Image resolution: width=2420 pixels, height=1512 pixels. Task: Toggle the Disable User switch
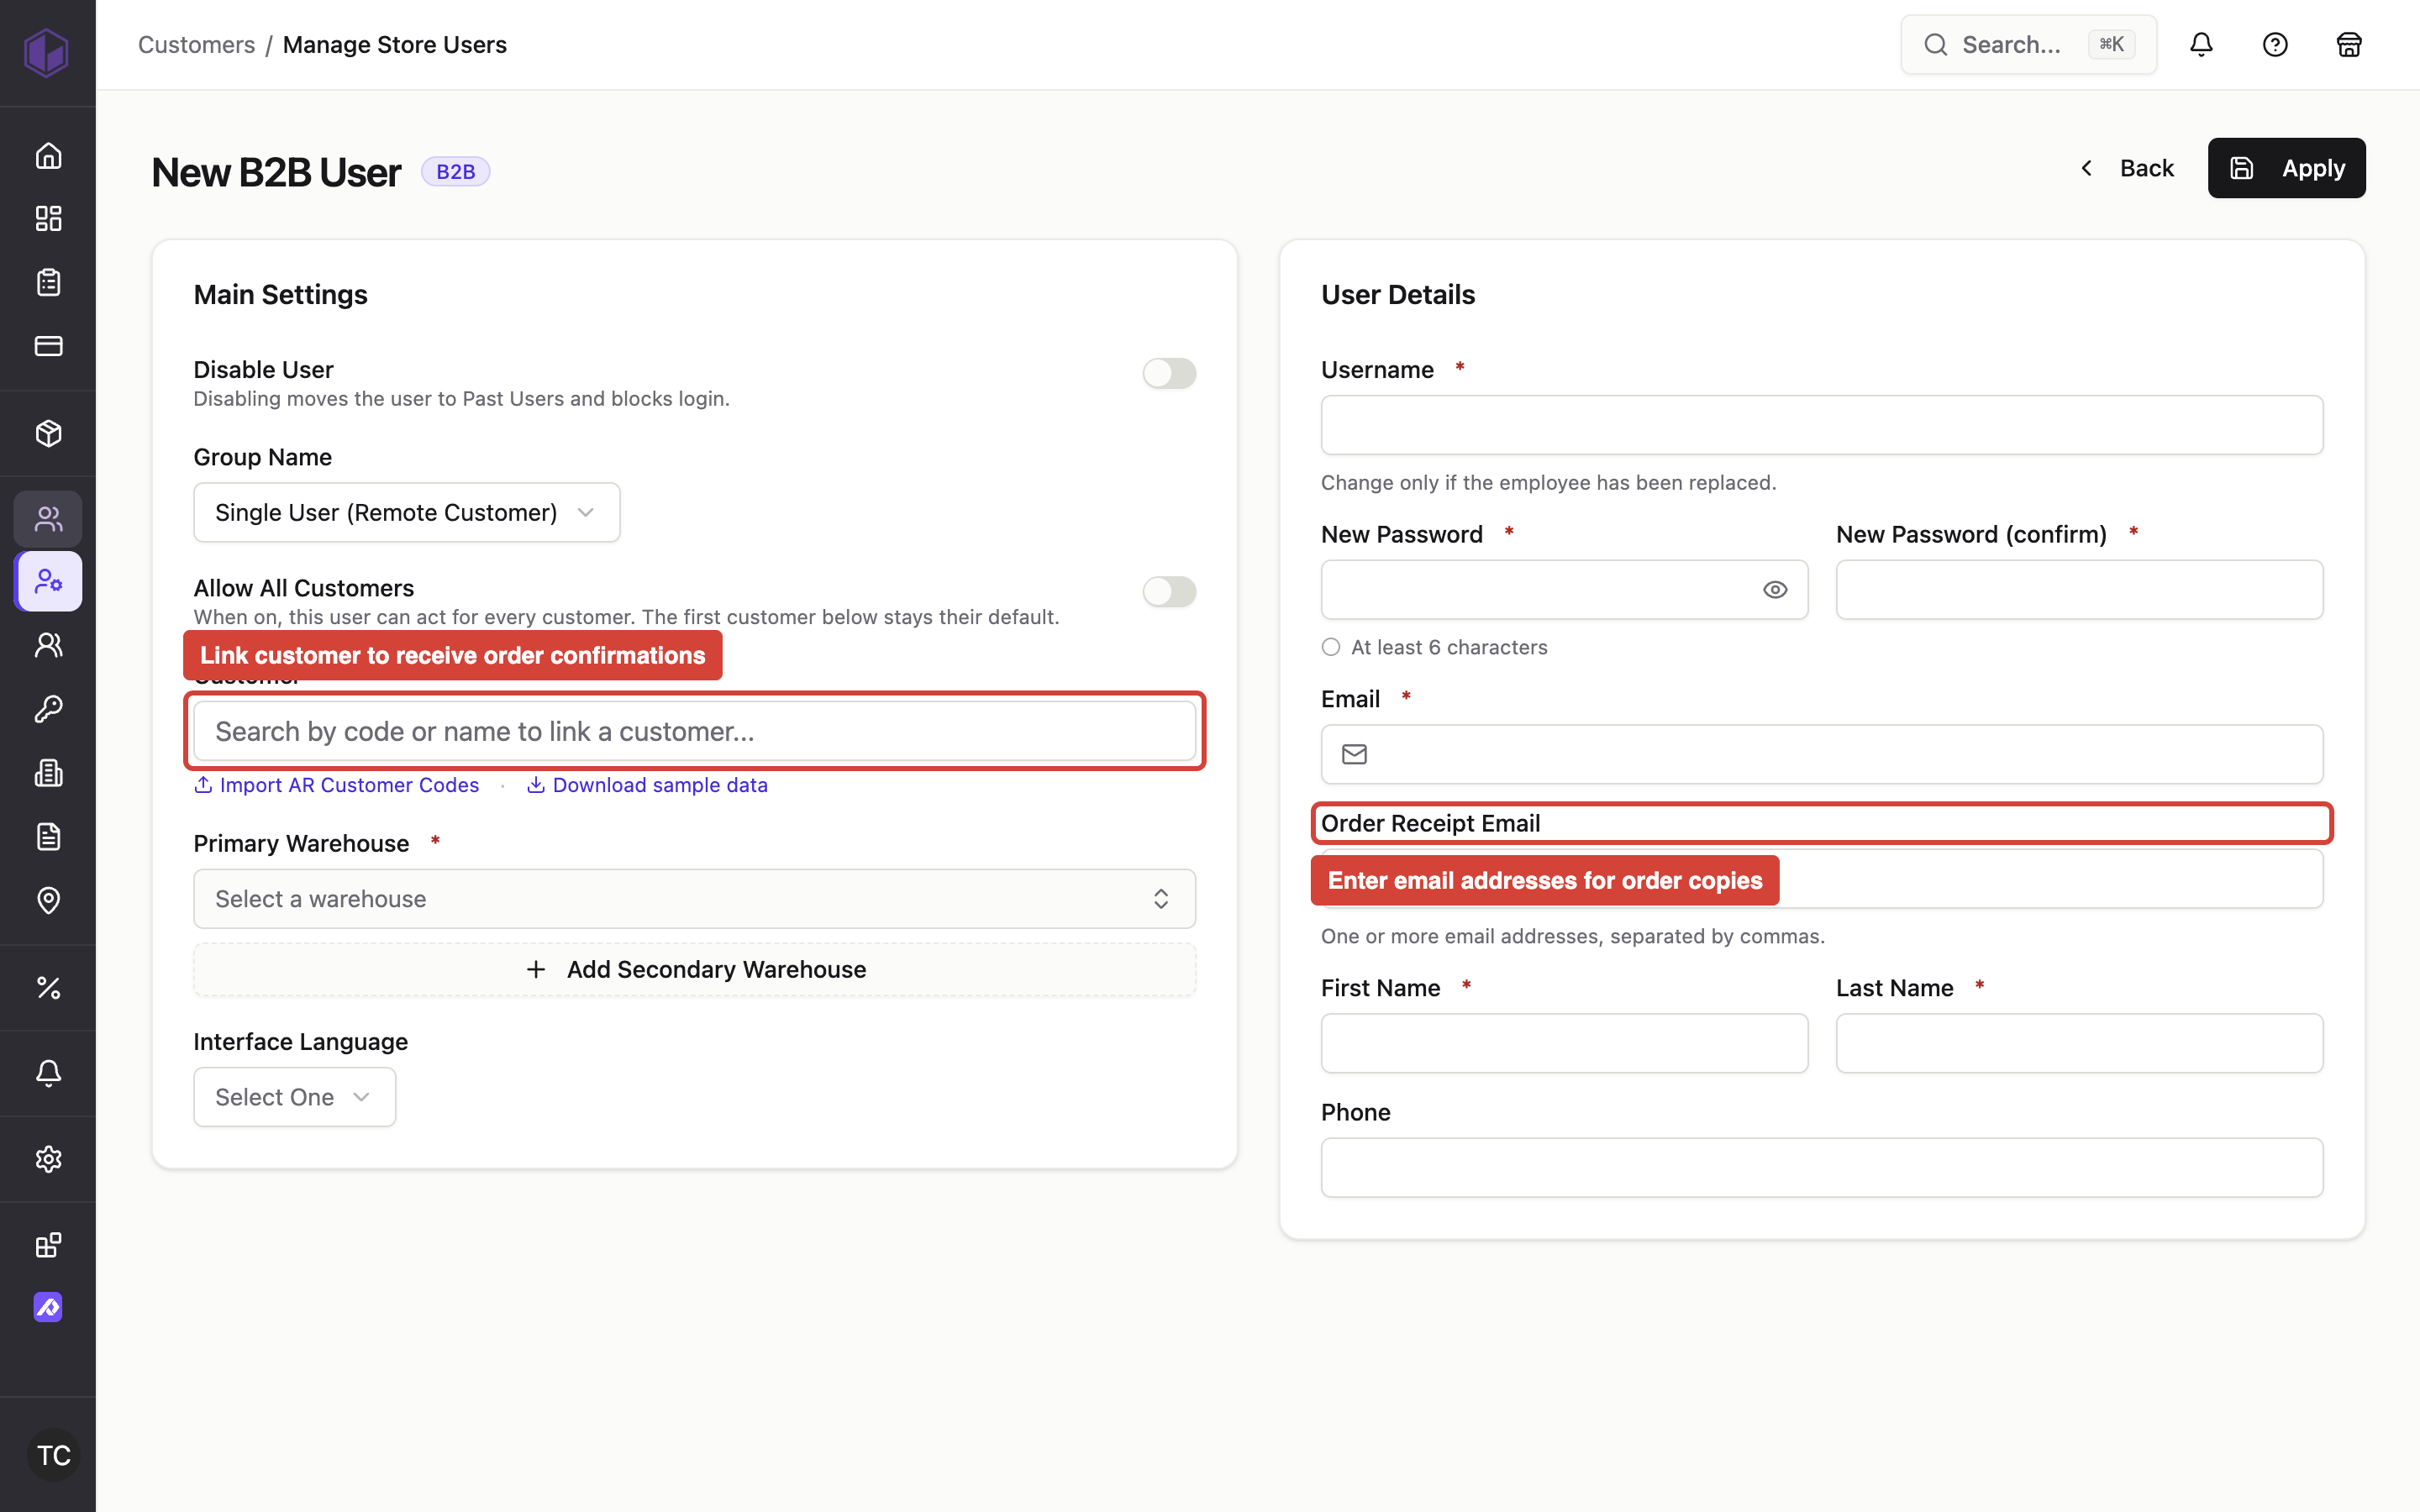1169,373
